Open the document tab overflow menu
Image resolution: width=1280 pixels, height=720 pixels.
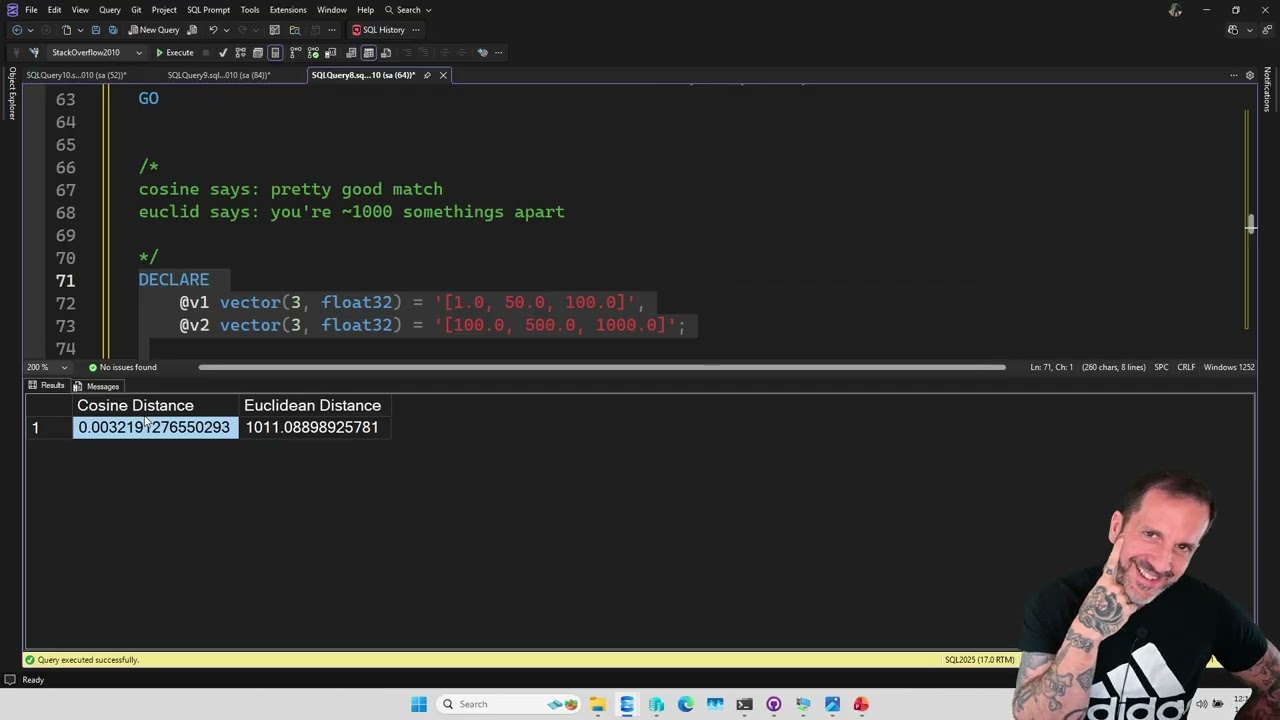coord(1234,75)
